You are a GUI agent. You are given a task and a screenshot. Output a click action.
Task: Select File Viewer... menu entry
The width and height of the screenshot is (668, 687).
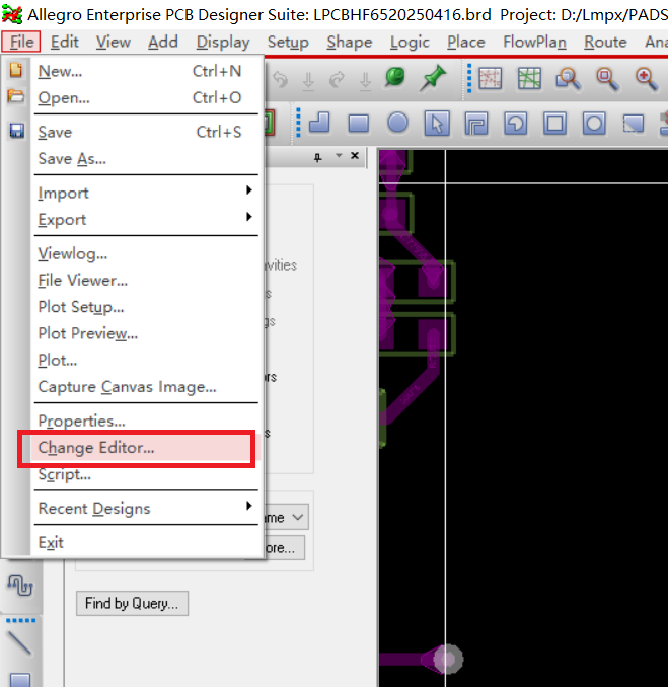point(146,280)
